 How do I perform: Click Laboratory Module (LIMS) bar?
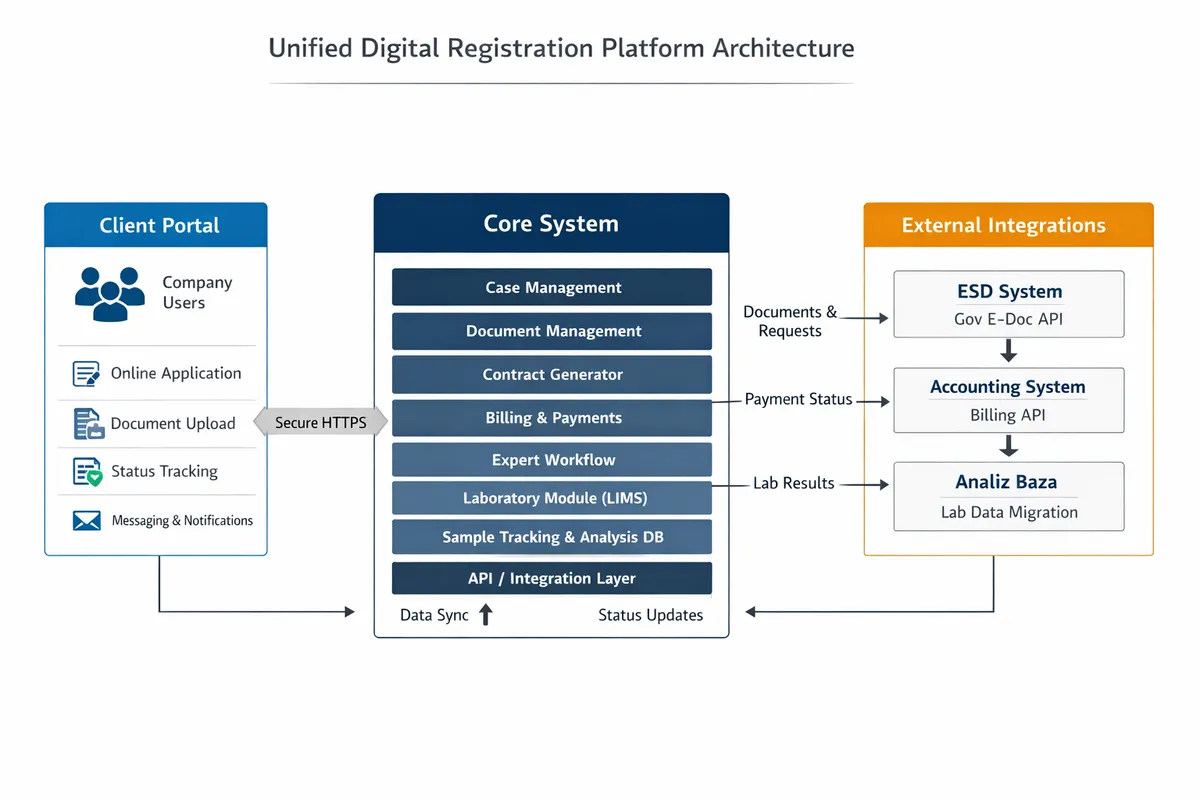552,498
